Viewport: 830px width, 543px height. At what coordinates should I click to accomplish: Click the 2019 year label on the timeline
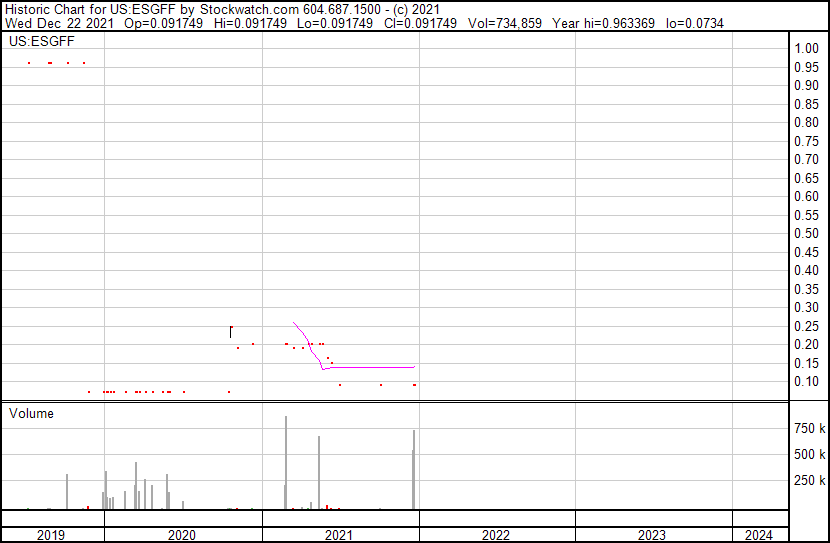coord(52,535)
